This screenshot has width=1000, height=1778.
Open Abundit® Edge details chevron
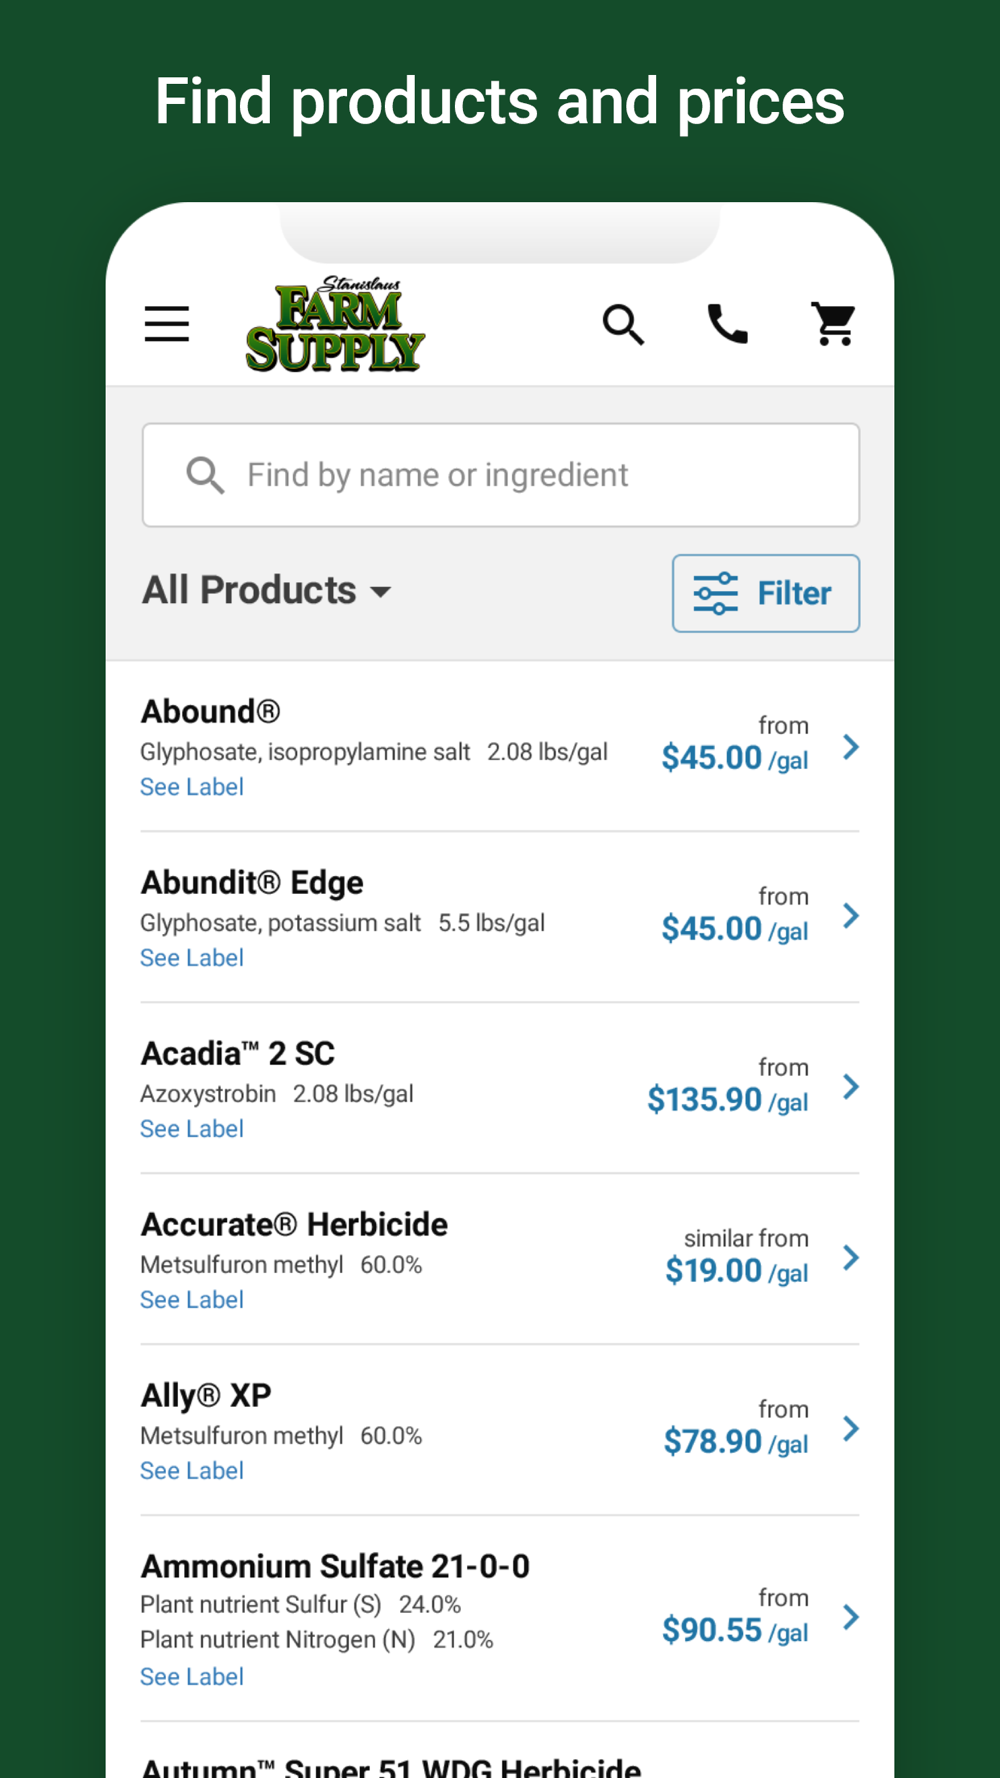[851, 916]
